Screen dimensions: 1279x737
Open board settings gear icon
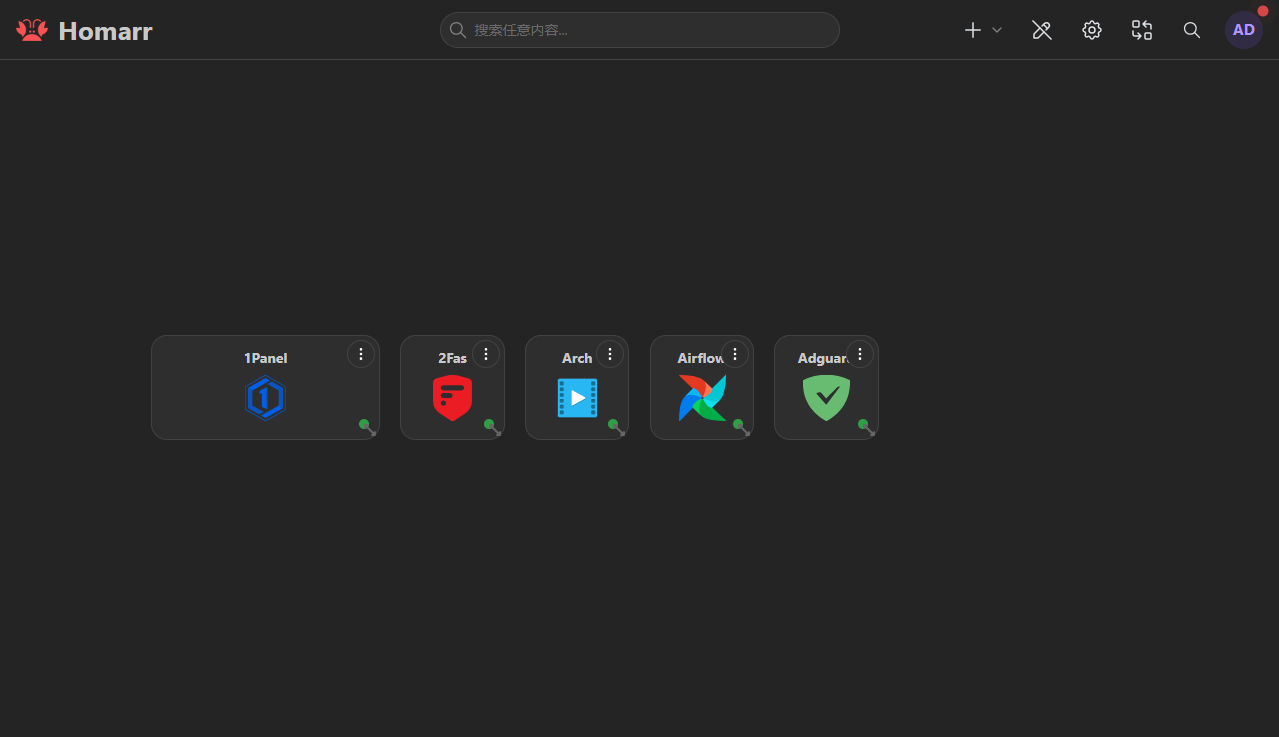click(1092, 30)
